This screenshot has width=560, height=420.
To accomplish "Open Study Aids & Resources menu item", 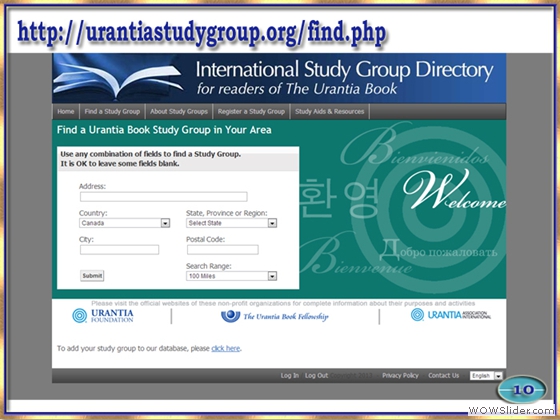I will (x=329, y=111).
